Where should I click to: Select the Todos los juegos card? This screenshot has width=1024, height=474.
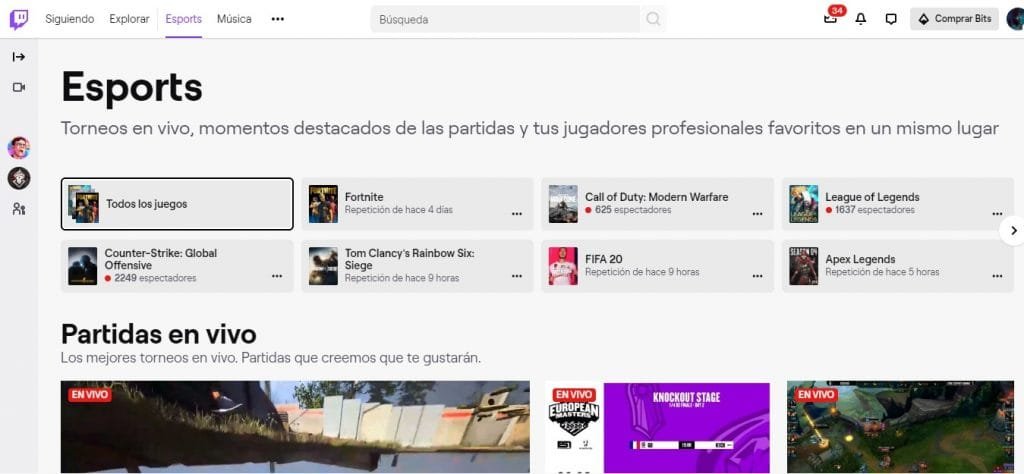[x=177, y=204]
